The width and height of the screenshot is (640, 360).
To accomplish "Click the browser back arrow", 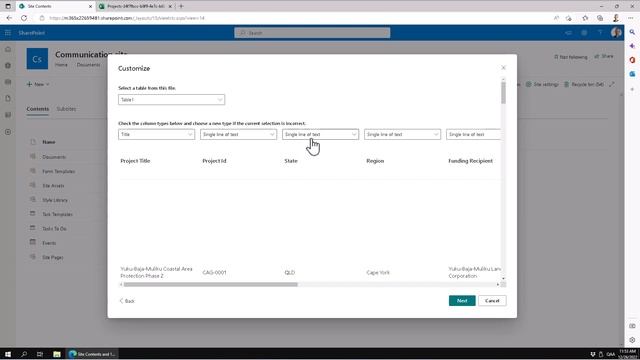I will click(9, 18).
